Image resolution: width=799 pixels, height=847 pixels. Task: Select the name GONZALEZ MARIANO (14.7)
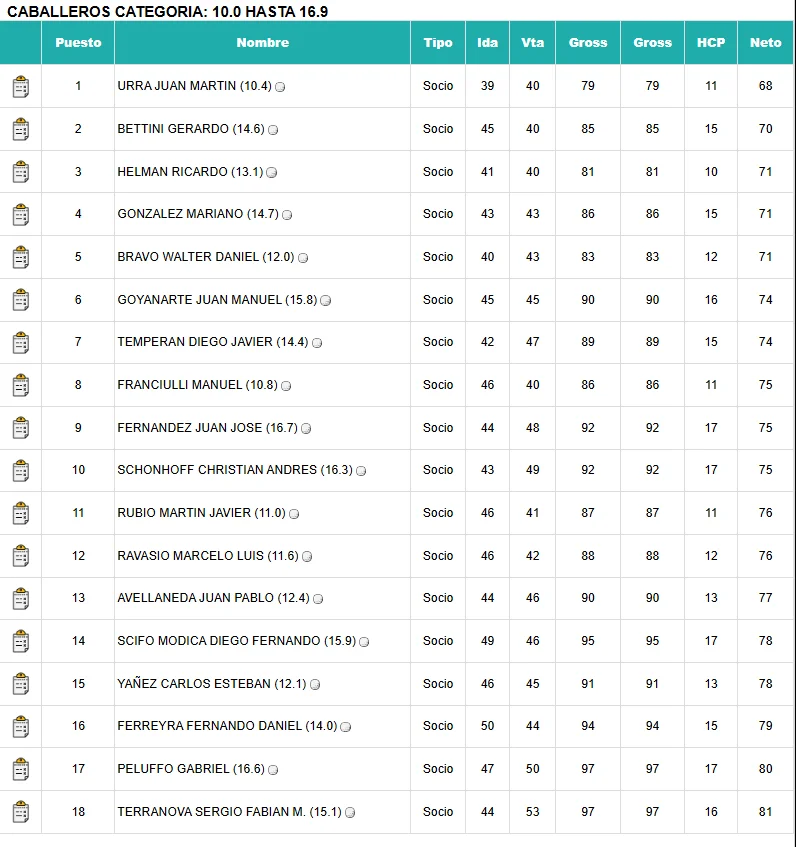[198, 214]
